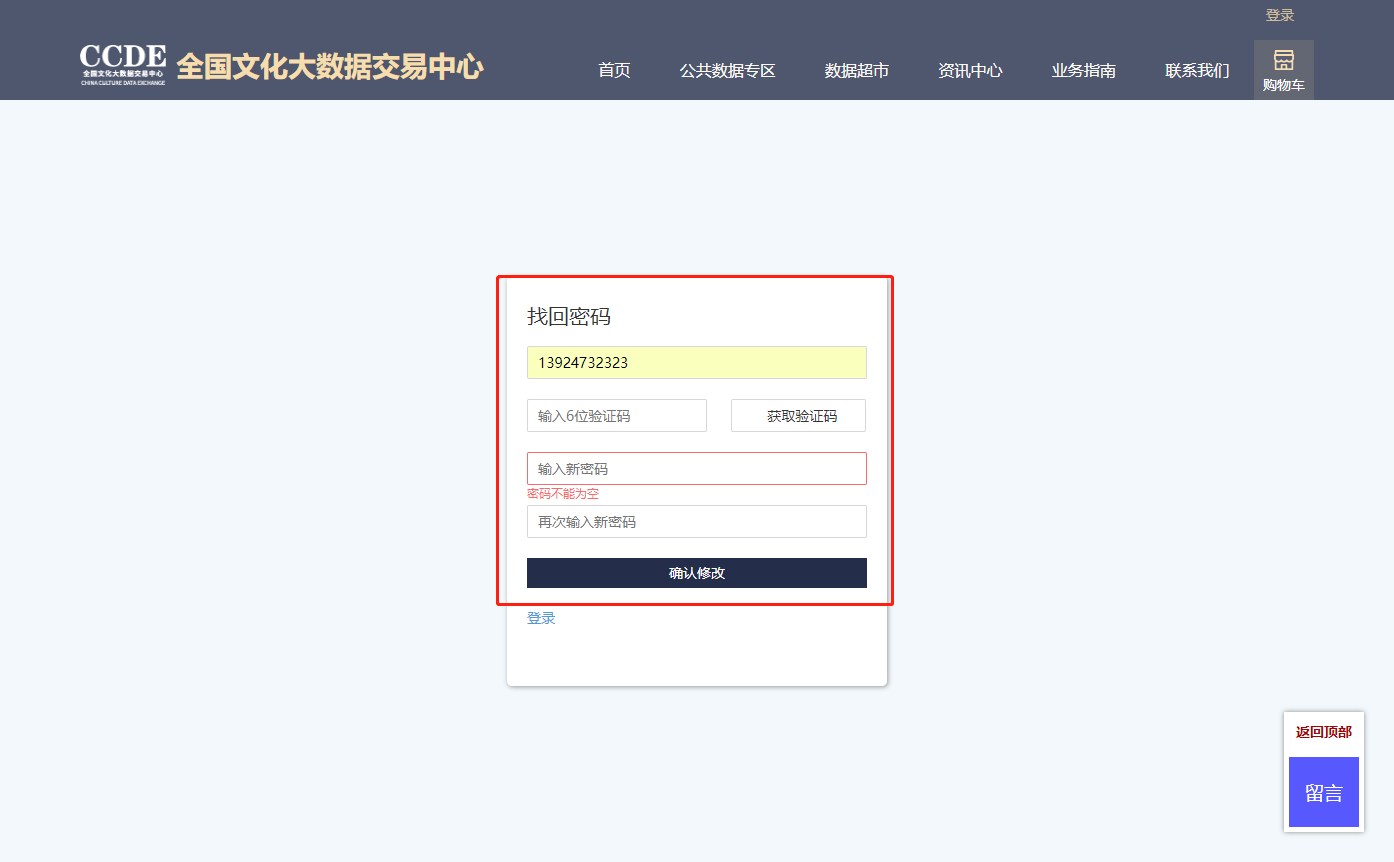
Task: Click the 全国文化大数据交易中心 site title
Action: point(329,68)
